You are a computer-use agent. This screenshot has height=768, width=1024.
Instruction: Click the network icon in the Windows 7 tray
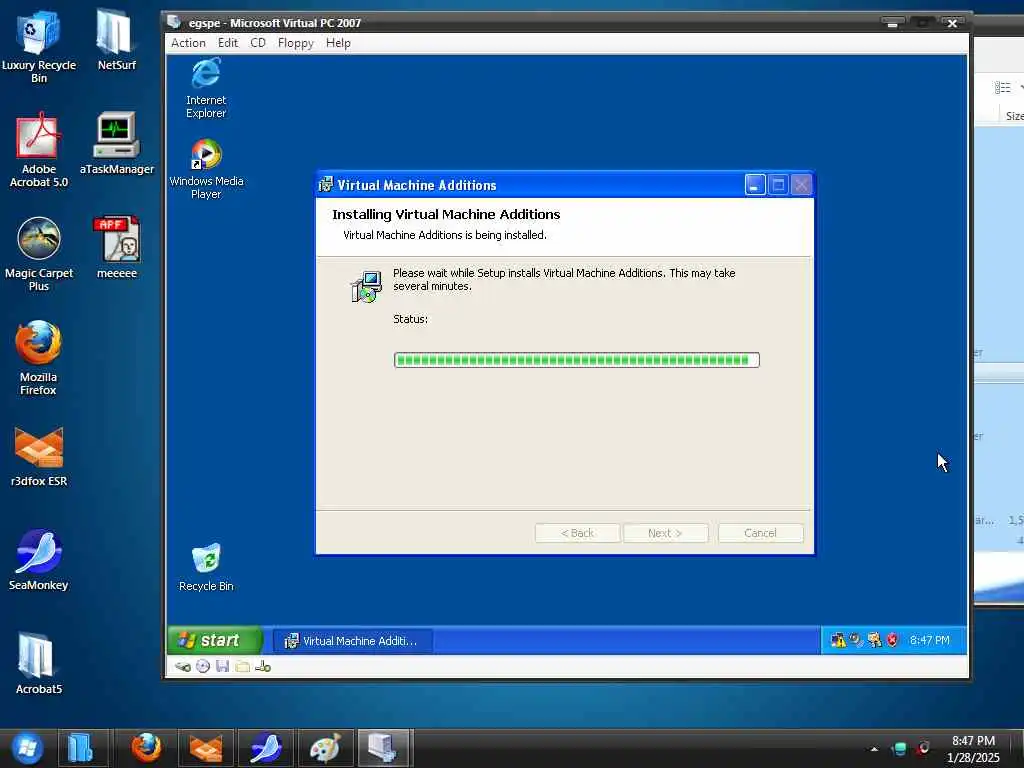point(899,749)
